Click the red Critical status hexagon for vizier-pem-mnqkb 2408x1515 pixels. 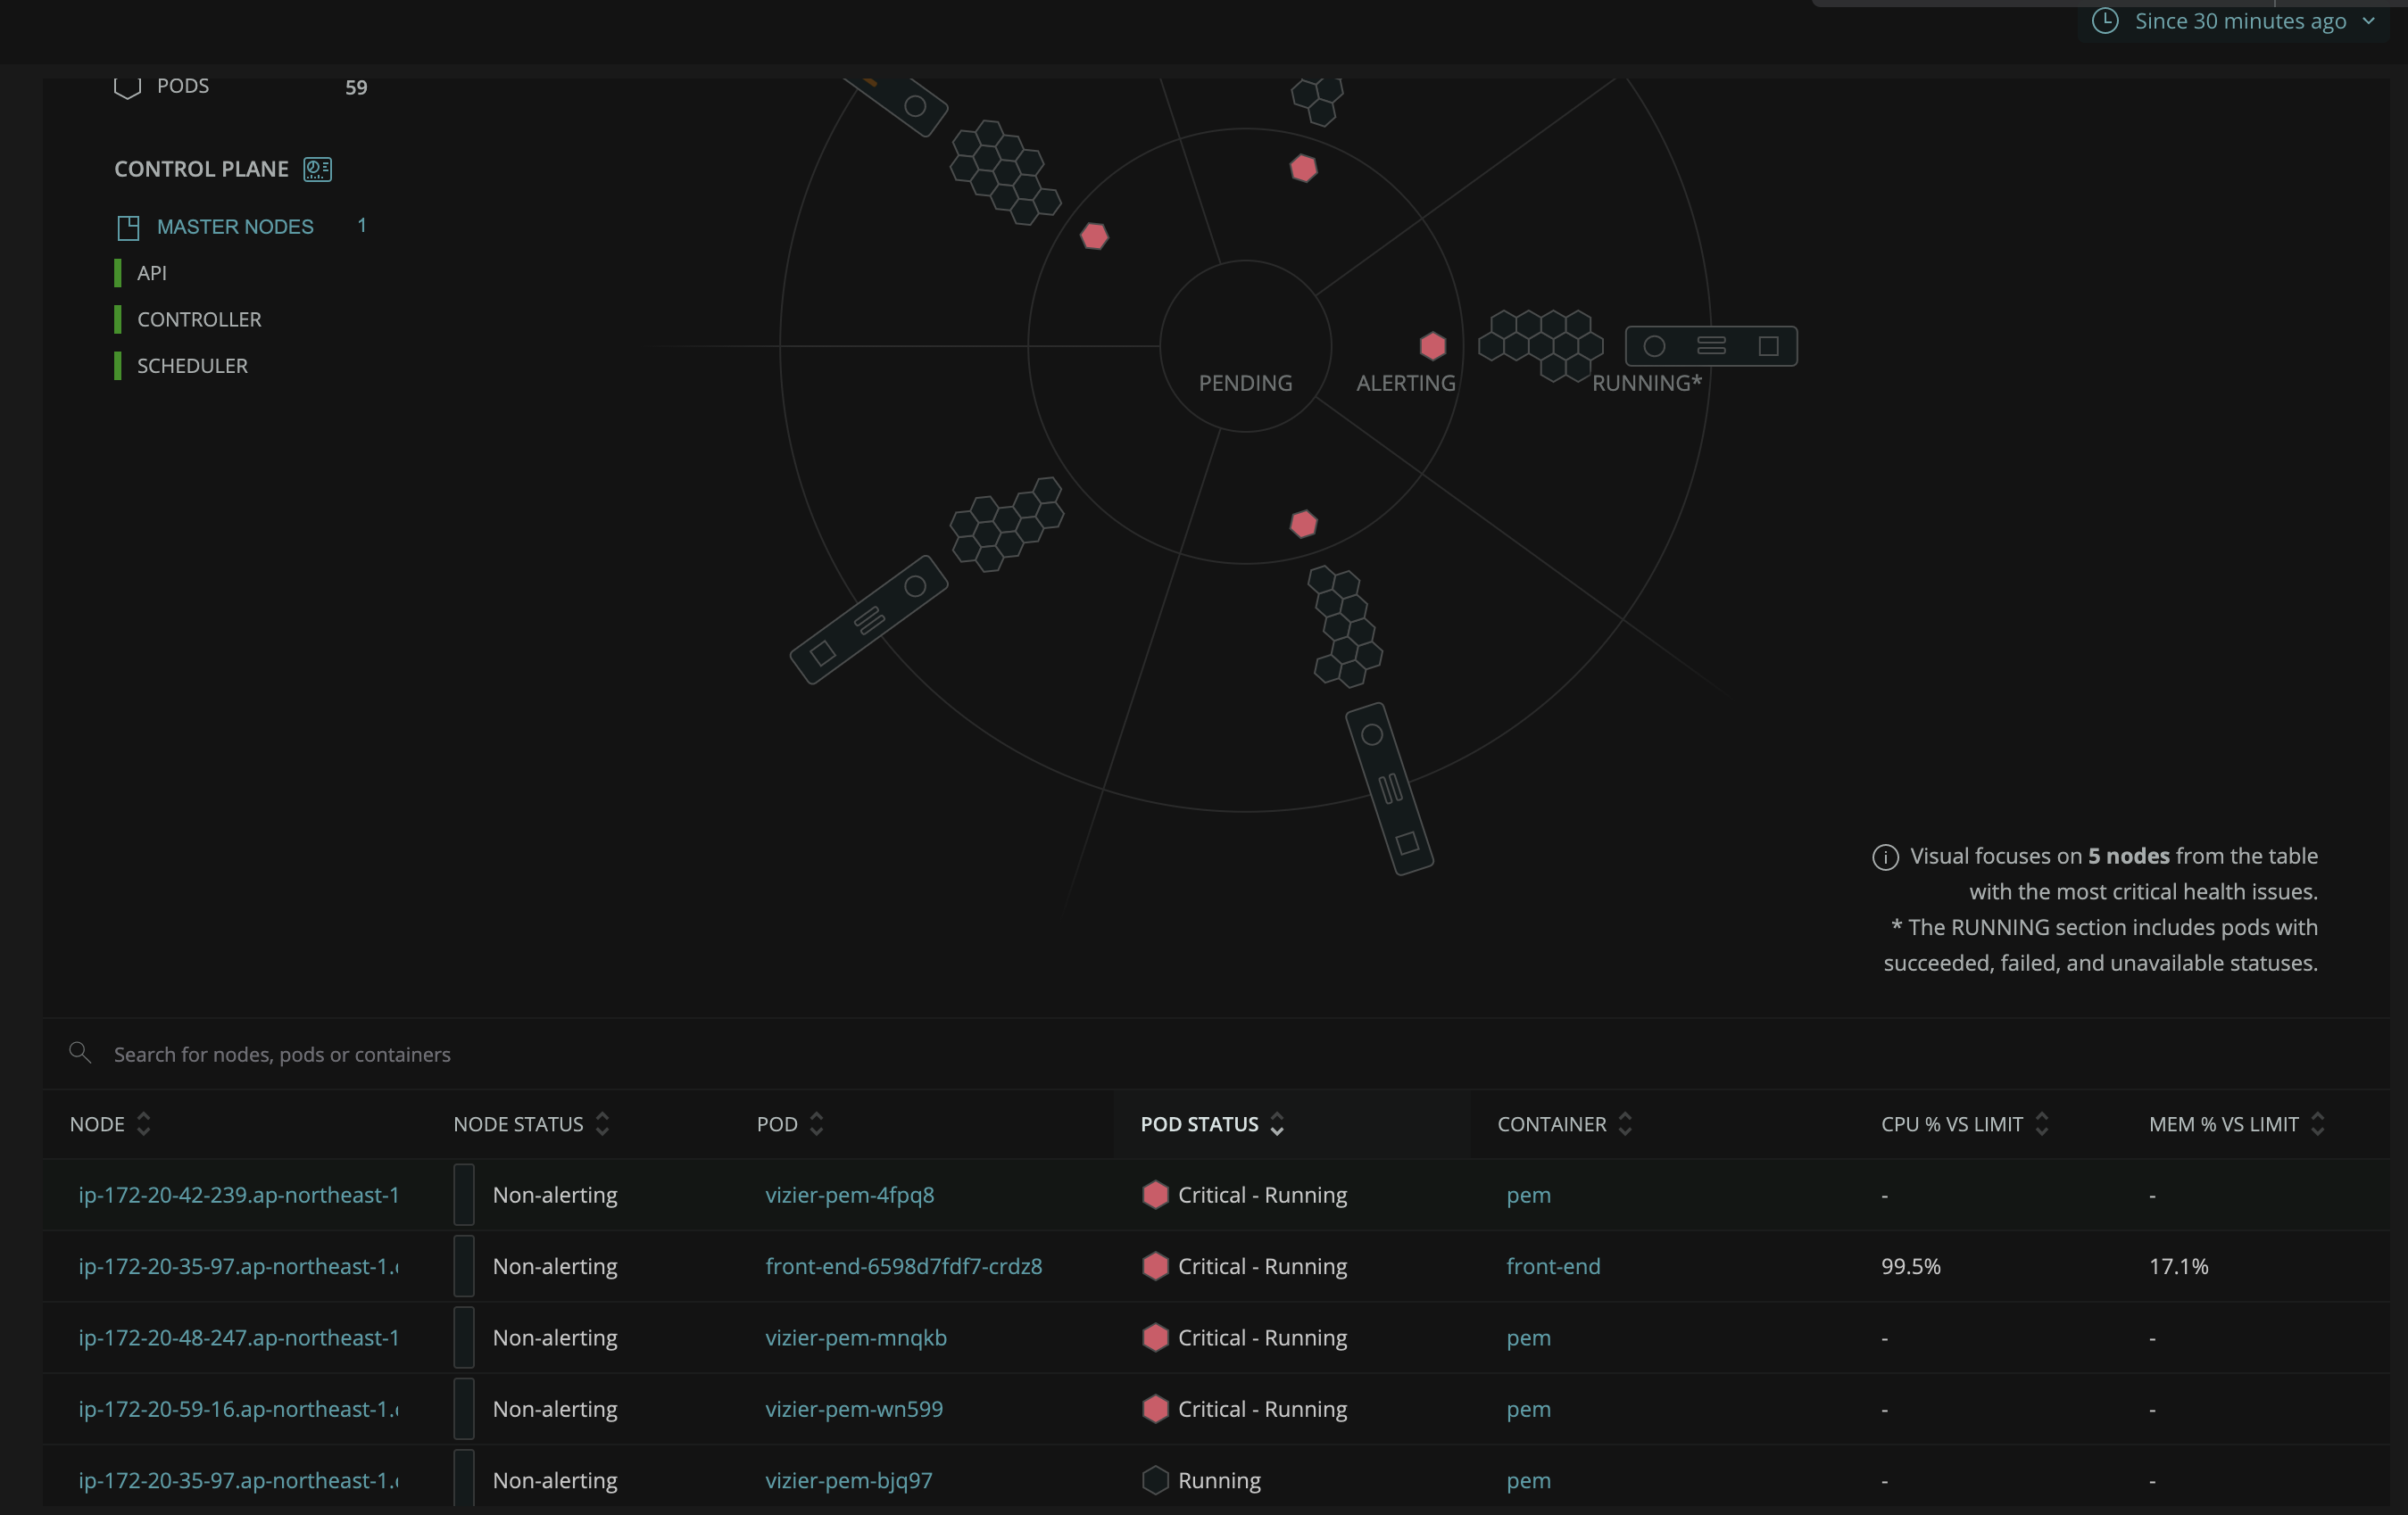(x=1155, y=1338)
